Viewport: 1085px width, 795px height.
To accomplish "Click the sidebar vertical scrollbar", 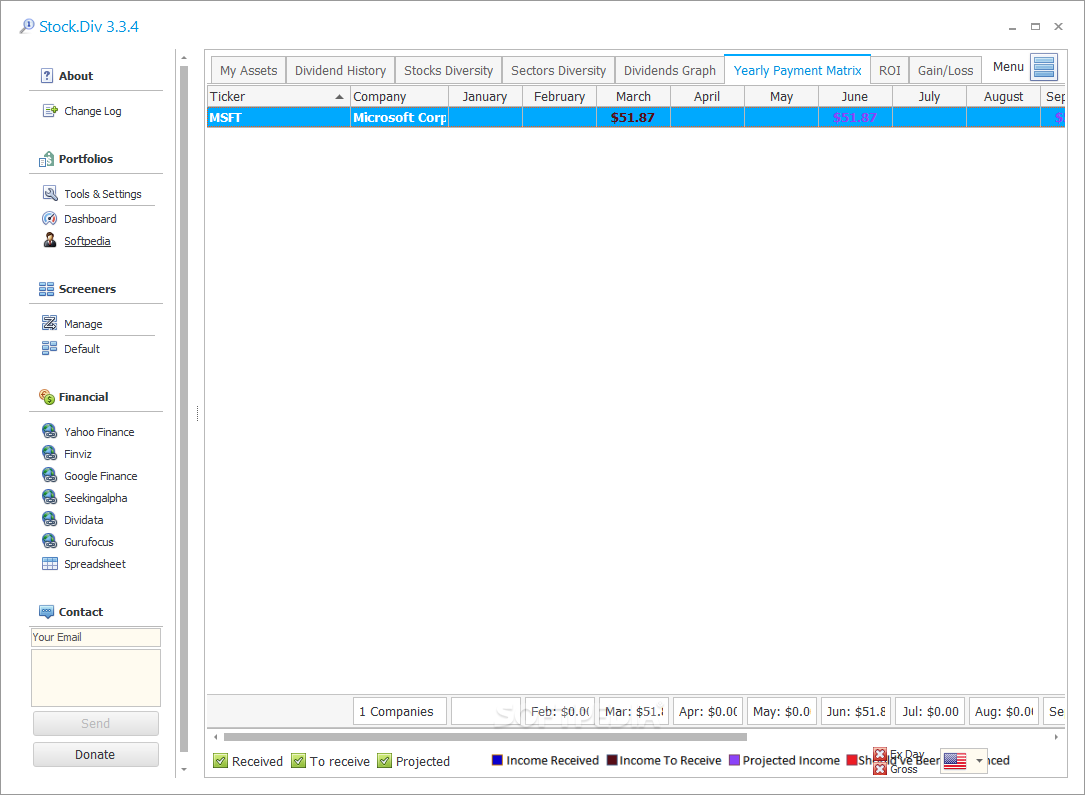I will (184, 408).
